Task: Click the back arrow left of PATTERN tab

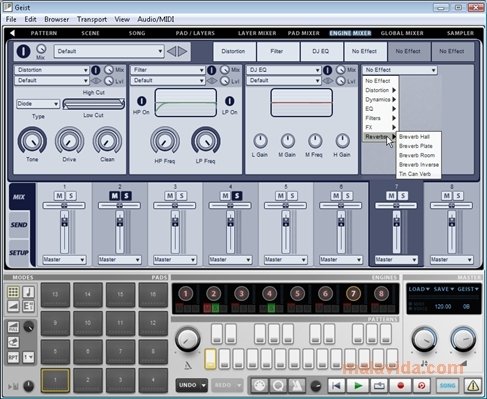Action: [x=12, y=33]
